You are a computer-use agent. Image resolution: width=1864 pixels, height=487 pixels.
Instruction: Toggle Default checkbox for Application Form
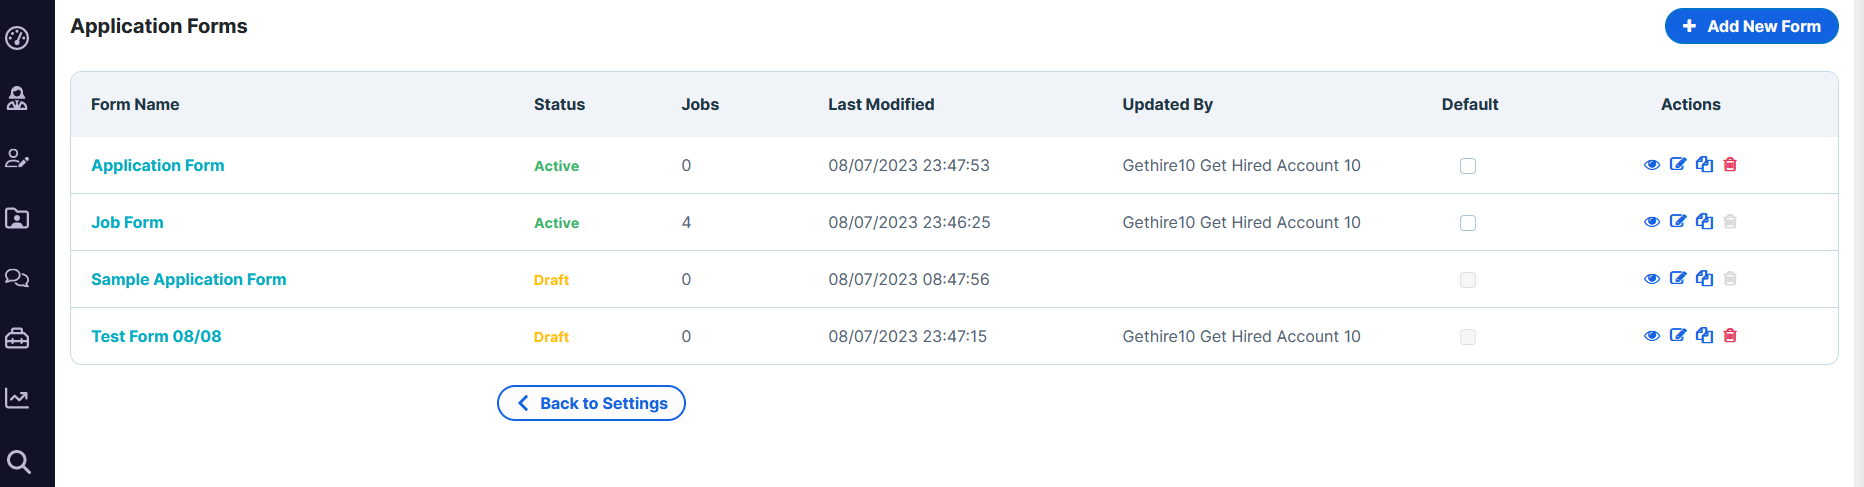click(x=1468, y=166)
